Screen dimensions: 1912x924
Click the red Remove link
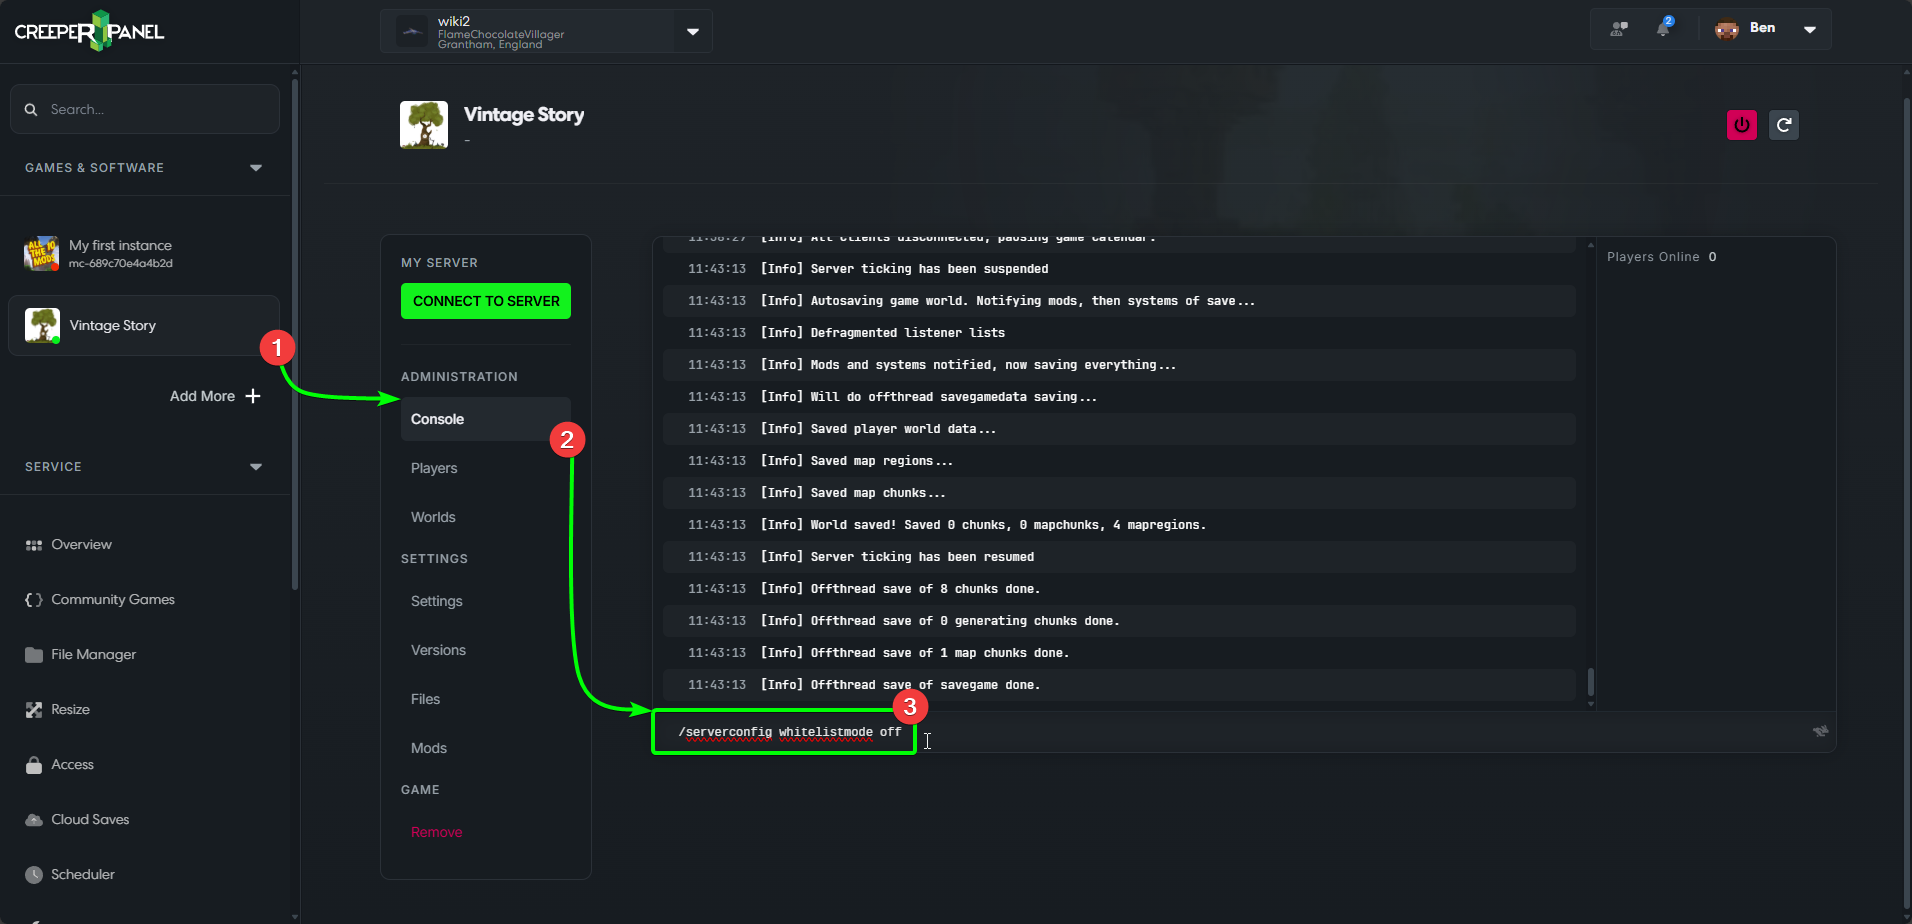(x=436, y=832)
